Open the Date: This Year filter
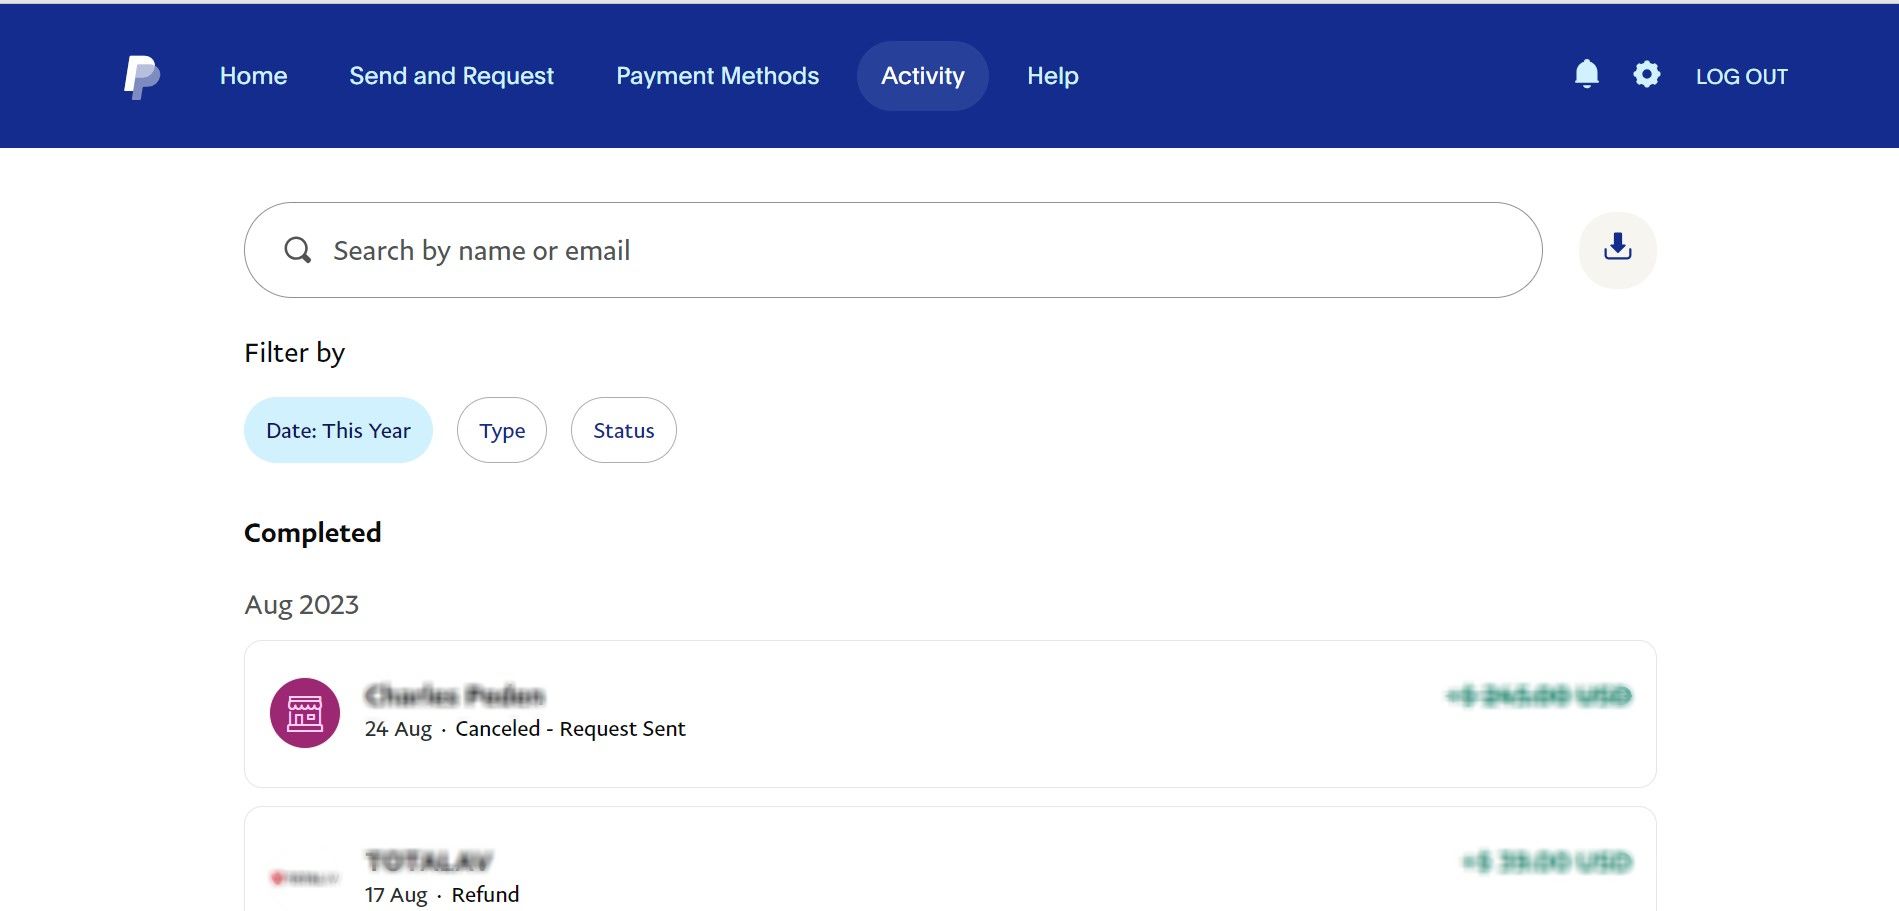The image size is (1899, 911). pyautogui.click(x=338, y=430)
